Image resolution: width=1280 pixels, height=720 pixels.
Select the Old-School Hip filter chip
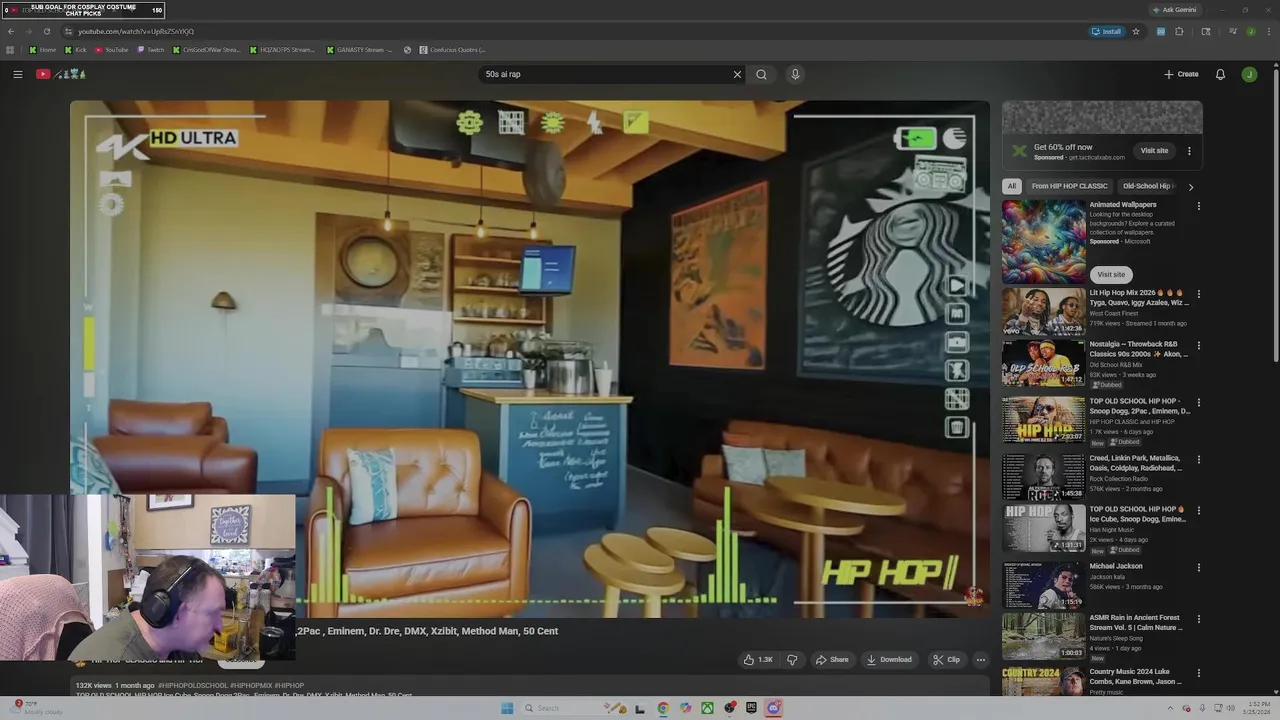click(x=1148, y=186)
